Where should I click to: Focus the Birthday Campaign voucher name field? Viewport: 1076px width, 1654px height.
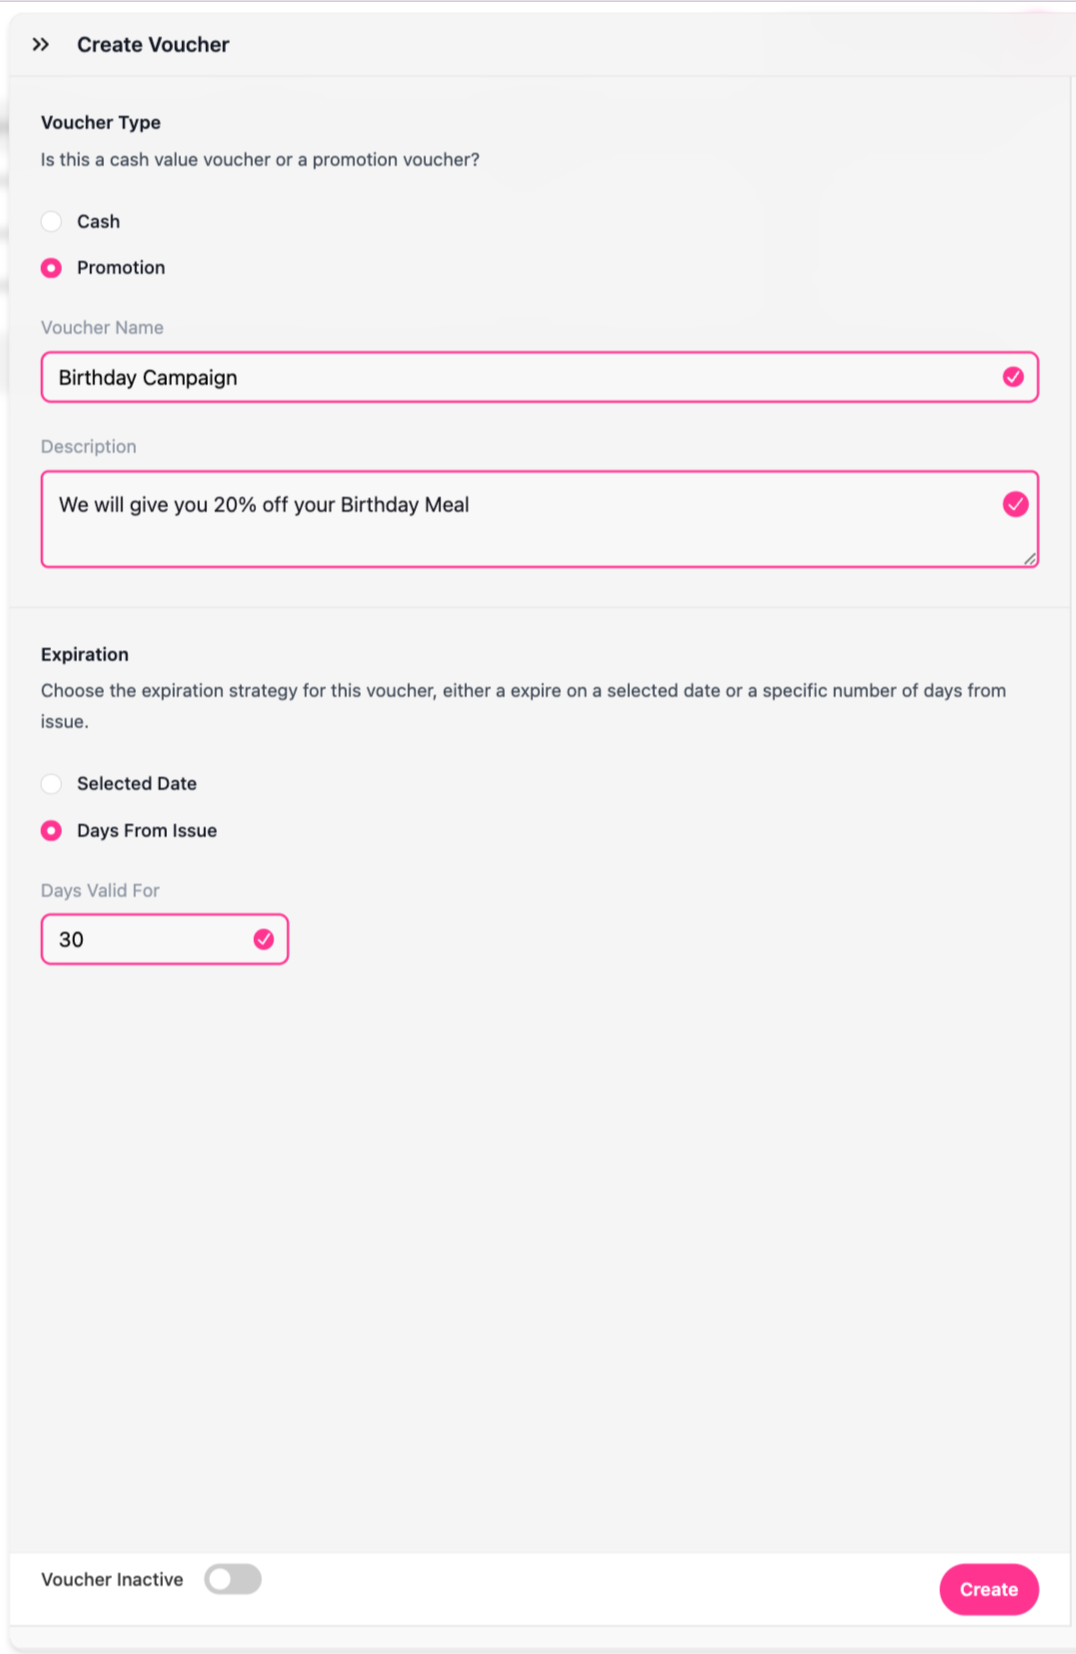pyautogui.click(x=539, y=377)
